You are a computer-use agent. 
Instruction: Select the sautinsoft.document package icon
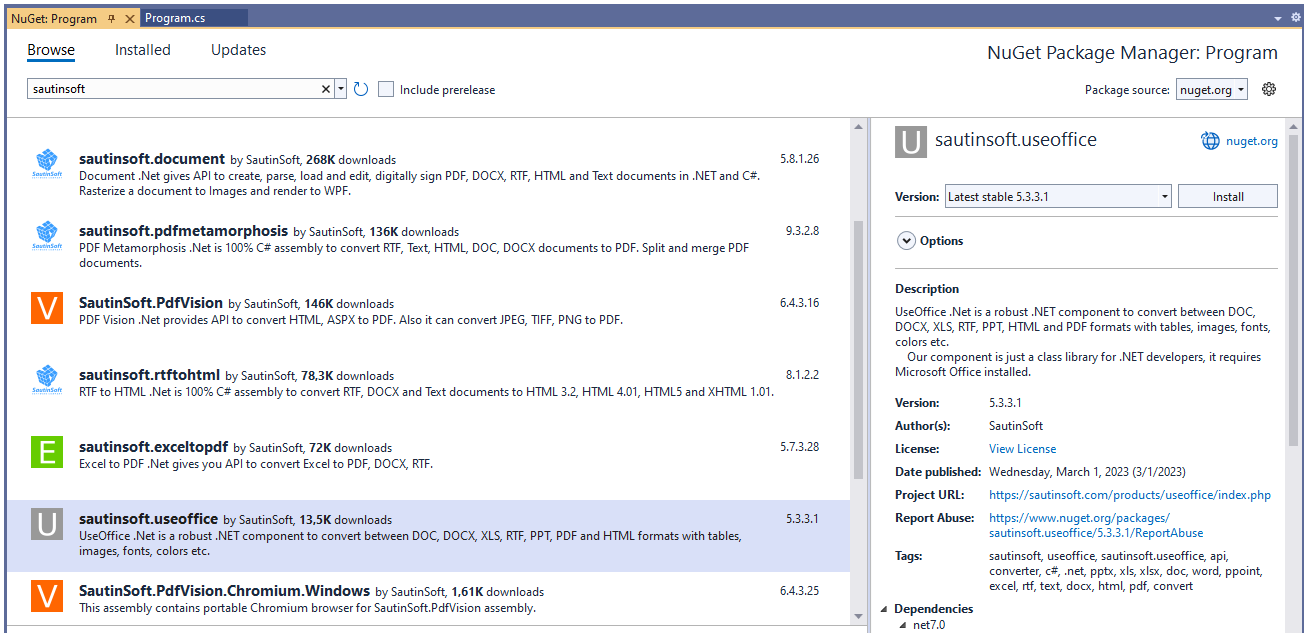point(46,164)
